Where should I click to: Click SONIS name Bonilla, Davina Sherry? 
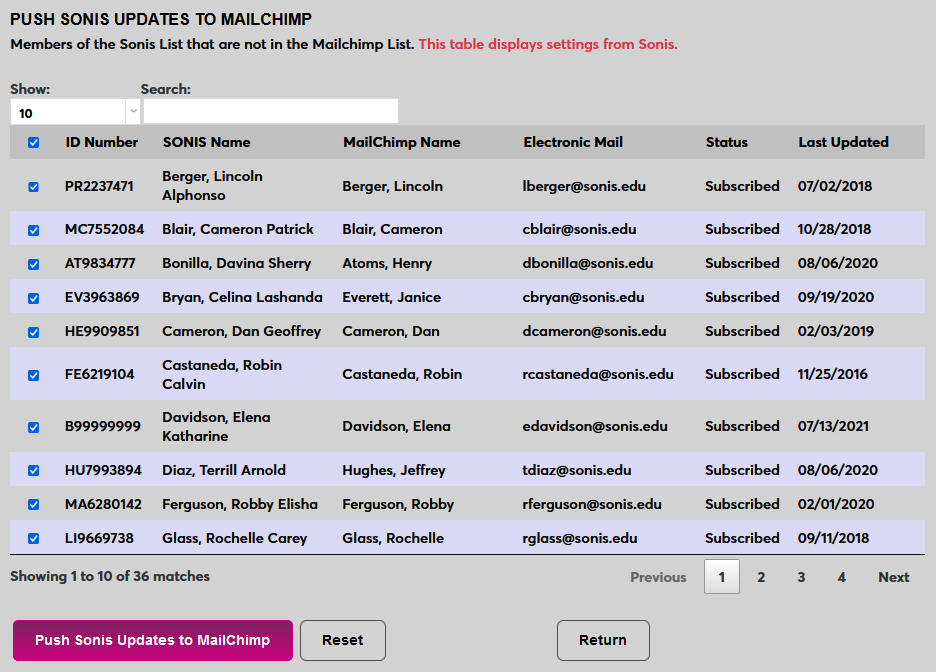click(236, 263)
